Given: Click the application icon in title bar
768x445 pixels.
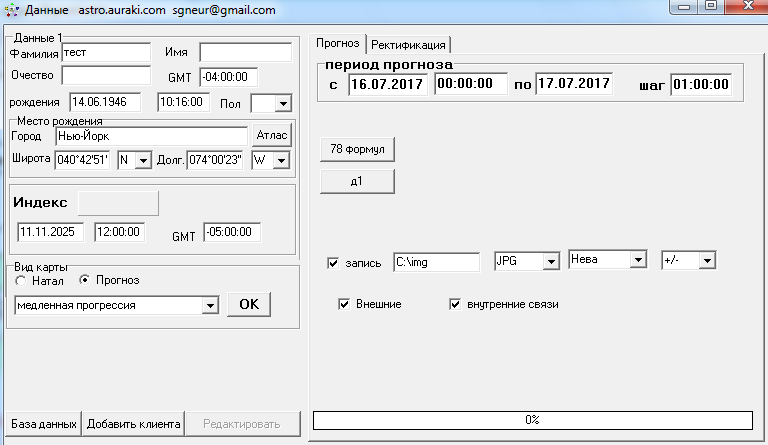Looking at the screenshot, I should [x=11, y=10].
